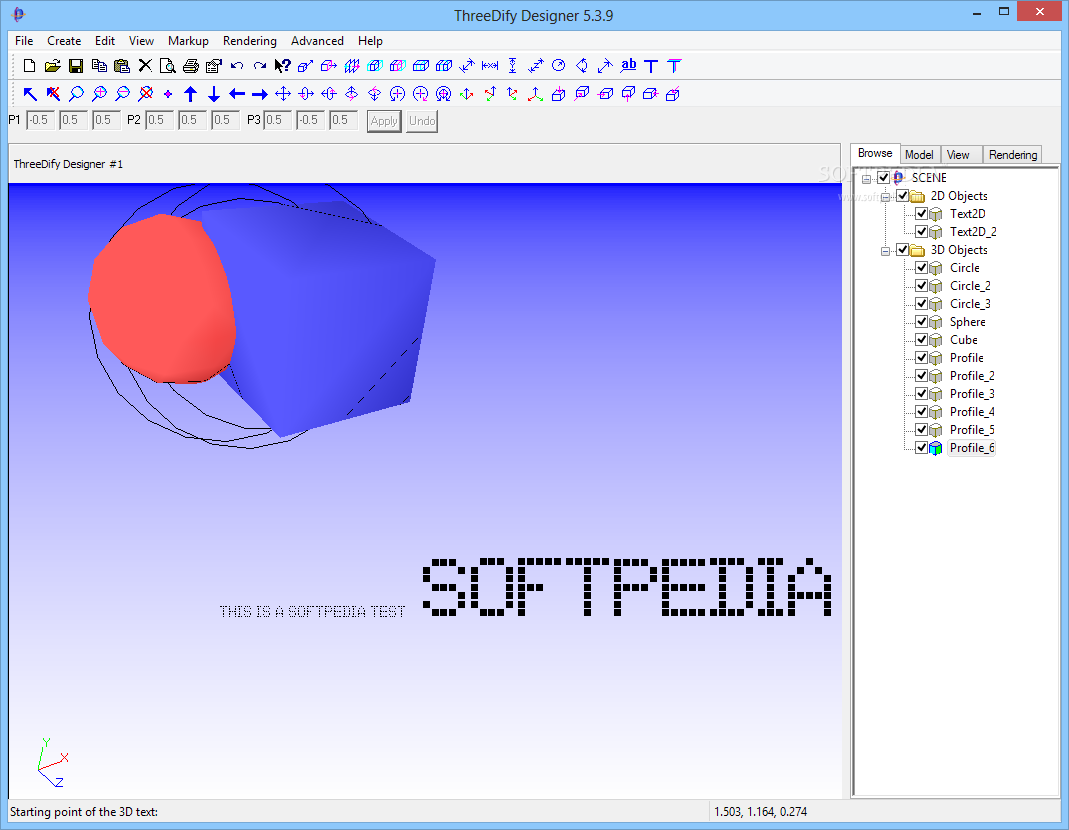Open a file with the folder icon
The image size is (1069, 830).
click(x=52, y=66)
